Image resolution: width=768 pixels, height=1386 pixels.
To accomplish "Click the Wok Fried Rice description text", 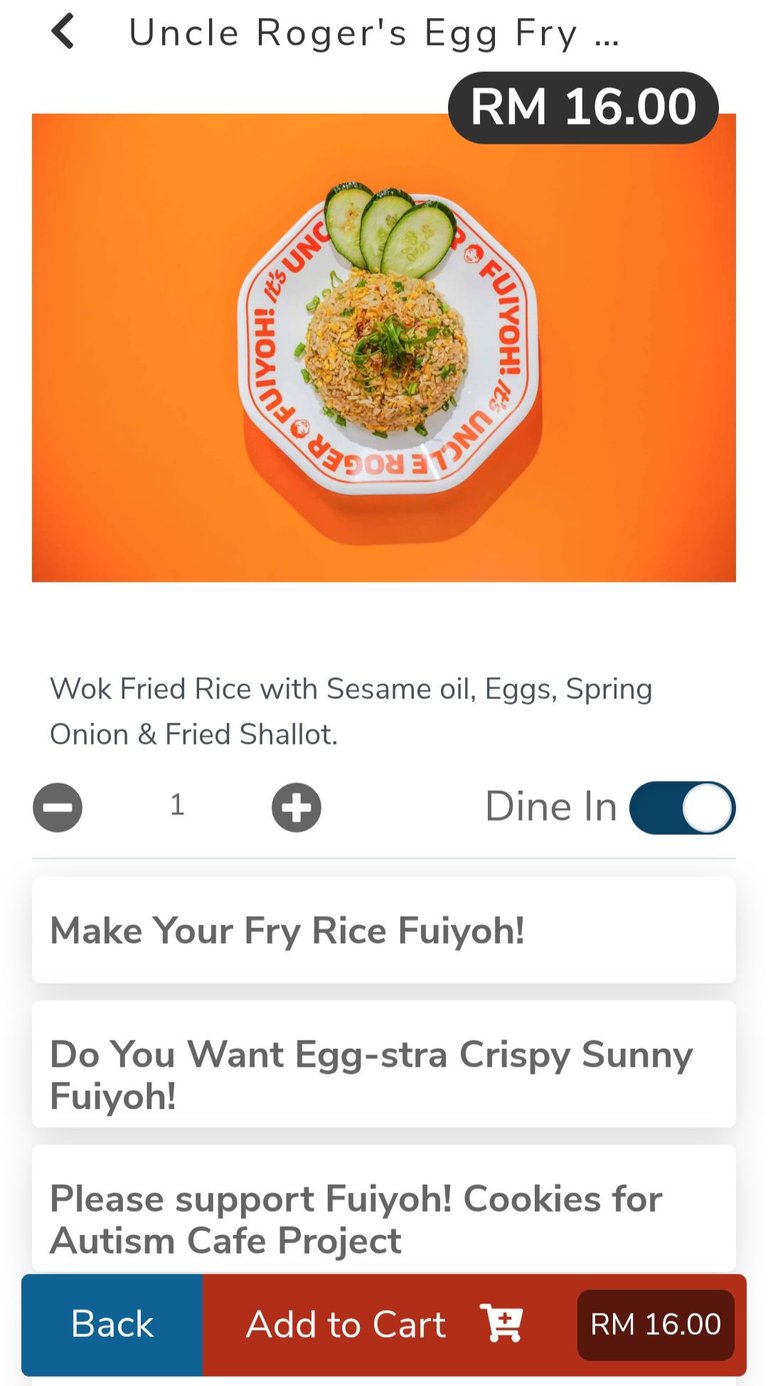I will [x=351, y=711].
